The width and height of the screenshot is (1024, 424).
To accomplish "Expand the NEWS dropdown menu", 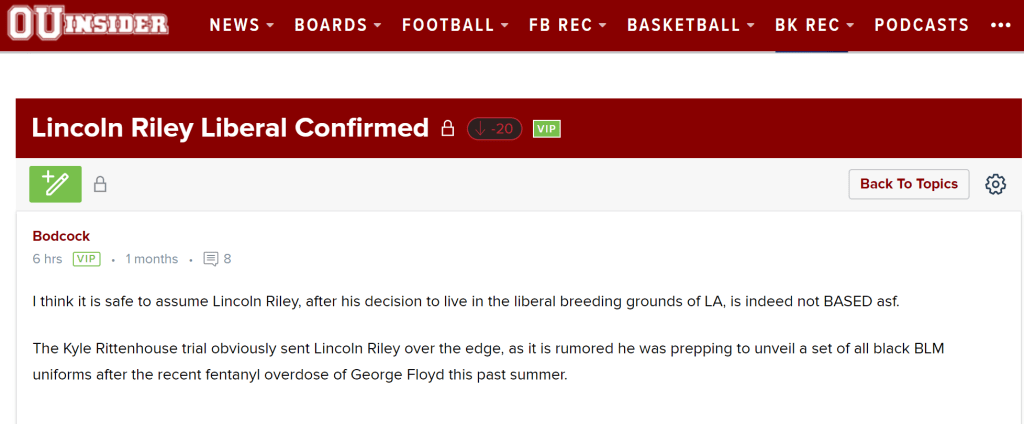I will click(x=241, y=25).
